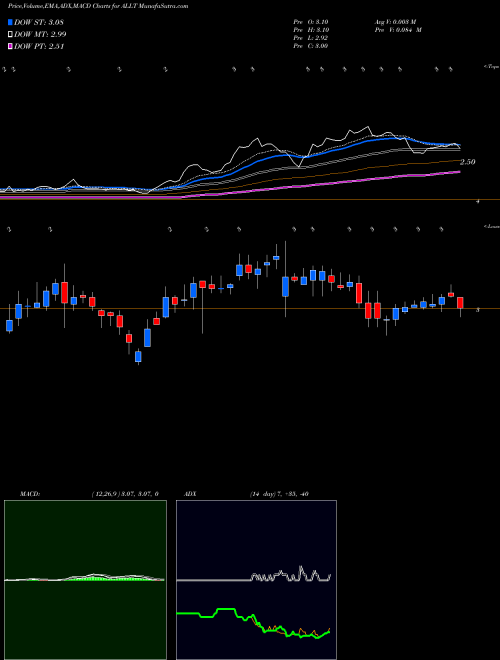This screenshot has height=660, width=500.
Task: Click the white DOW MT legend swatch
Action: tap(10, 35)
